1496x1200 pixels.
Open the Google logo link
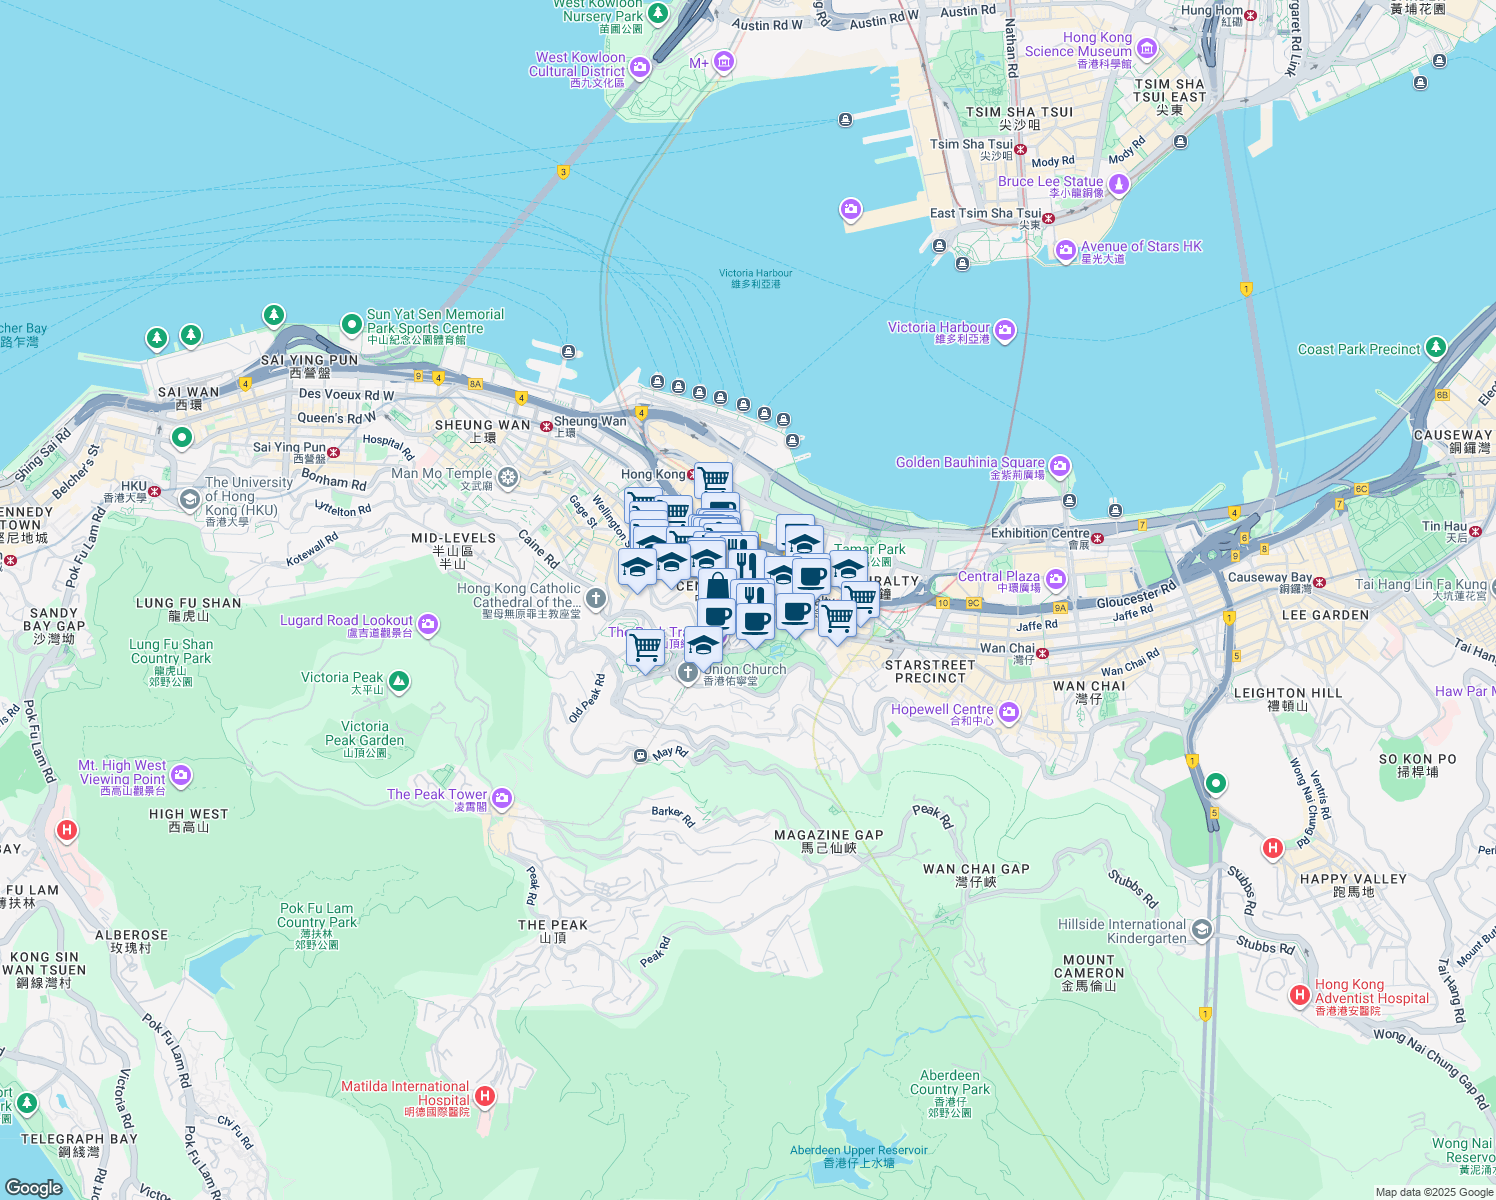pos(33,1188)
